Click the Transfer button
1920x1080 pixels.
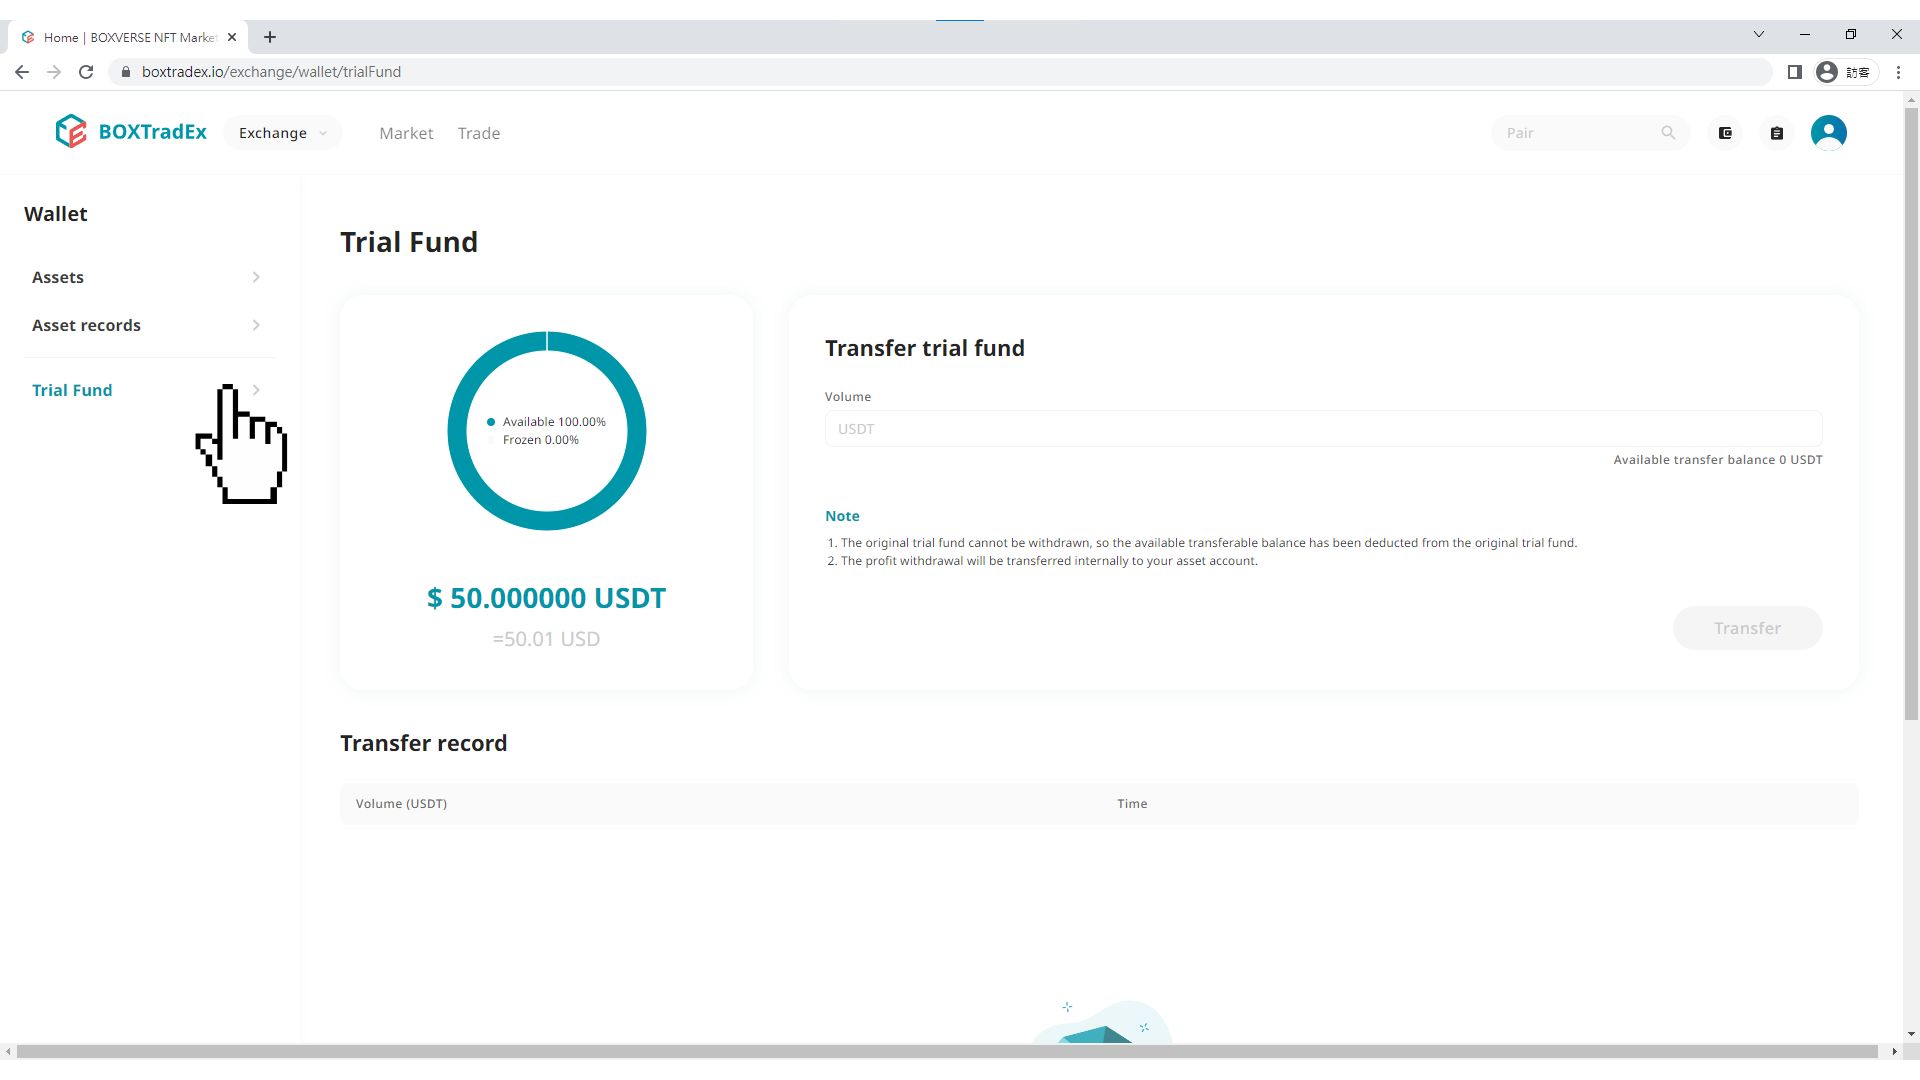[x=1747, y=628]
